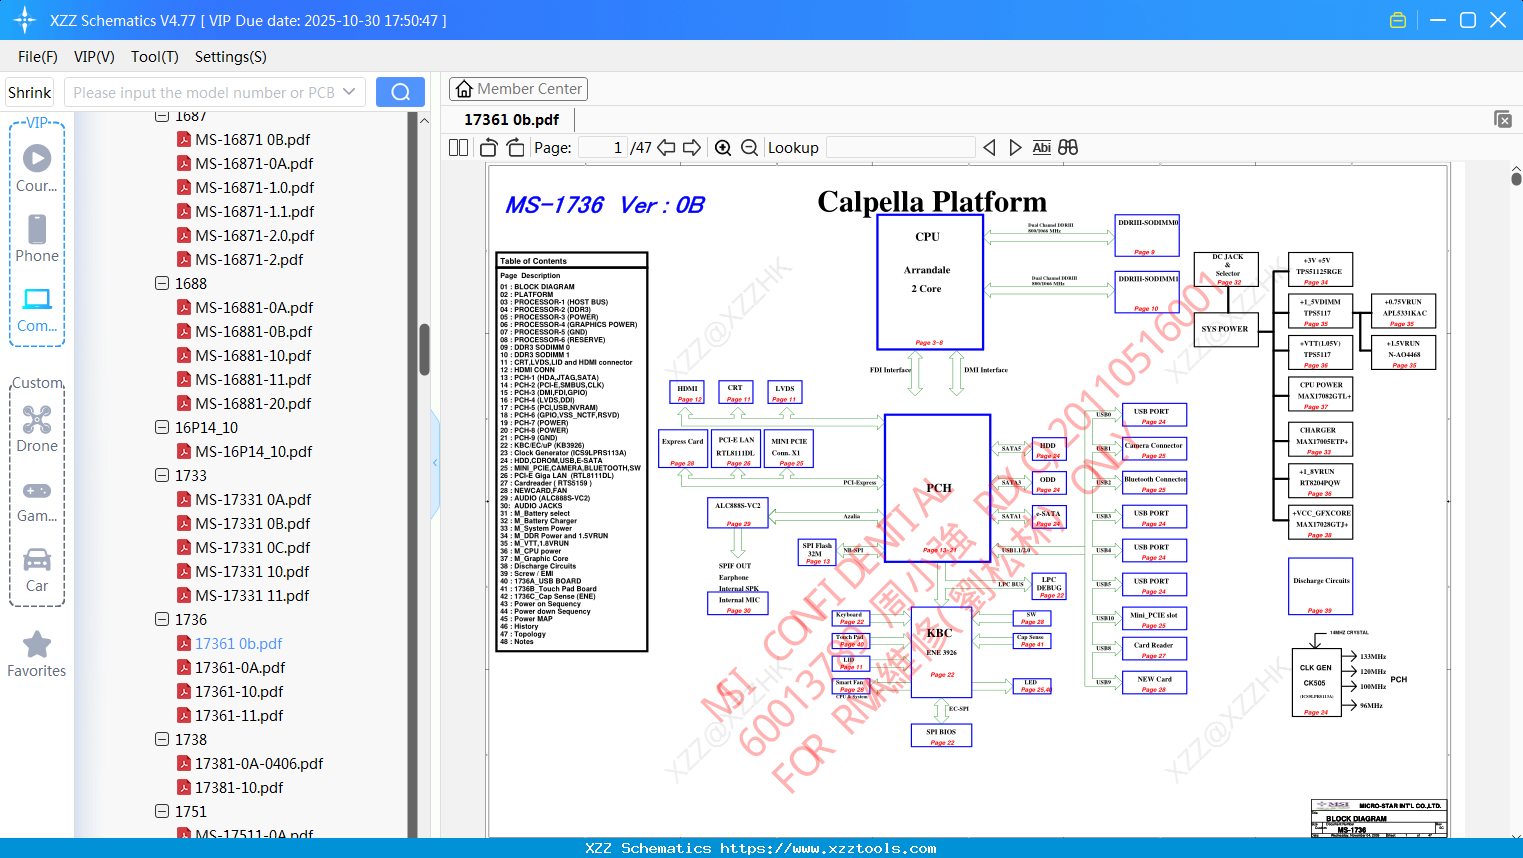Open the Drone category icon
The height and width of the screenshot is (858, 1523).
(x=37, y=429)
